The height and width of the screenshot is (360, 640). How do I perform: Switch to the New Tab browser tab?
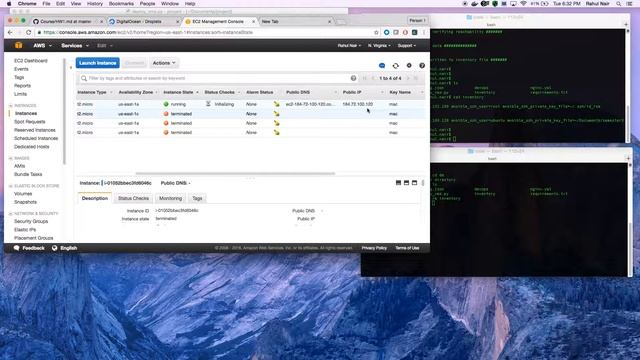click(x=295, y=21)
